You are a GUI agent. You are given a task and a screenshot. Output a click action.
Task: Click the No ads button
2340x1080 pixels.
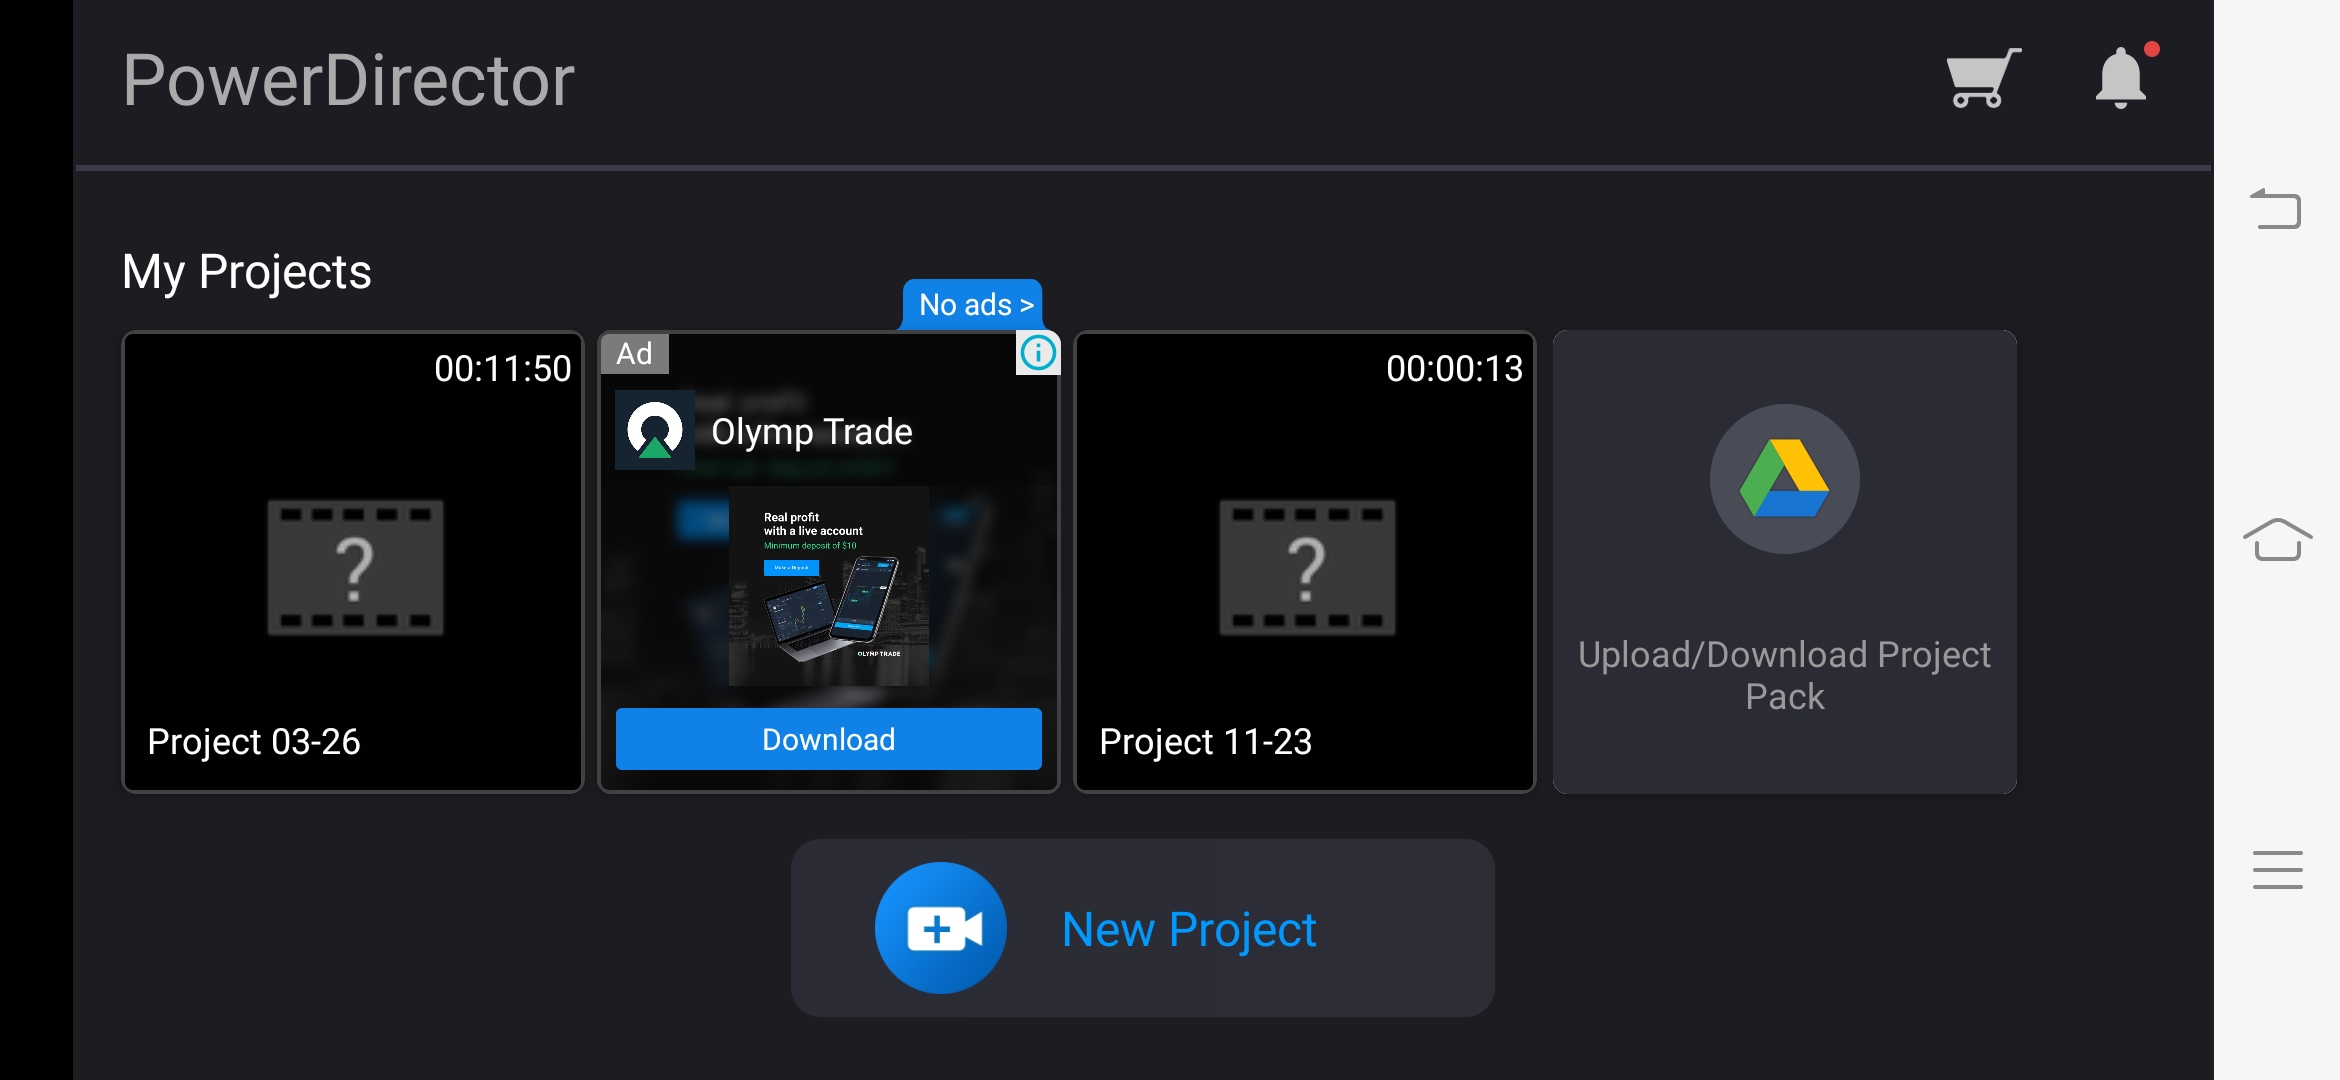pos(973,304)
